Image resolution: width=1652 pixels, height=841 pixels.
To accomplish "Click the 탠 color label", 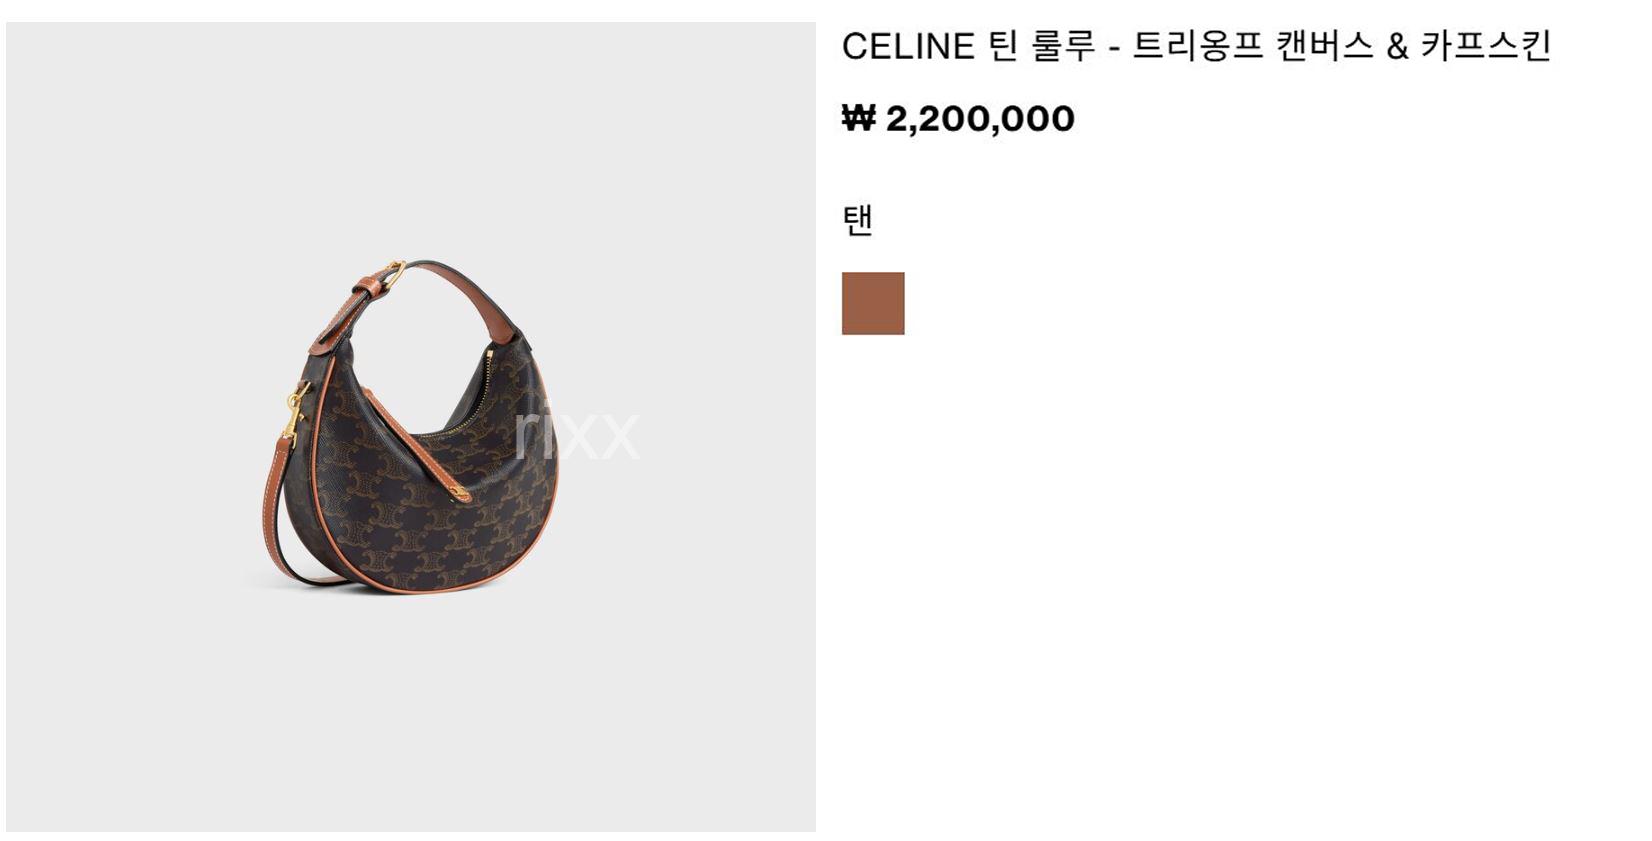I will 858,220.
